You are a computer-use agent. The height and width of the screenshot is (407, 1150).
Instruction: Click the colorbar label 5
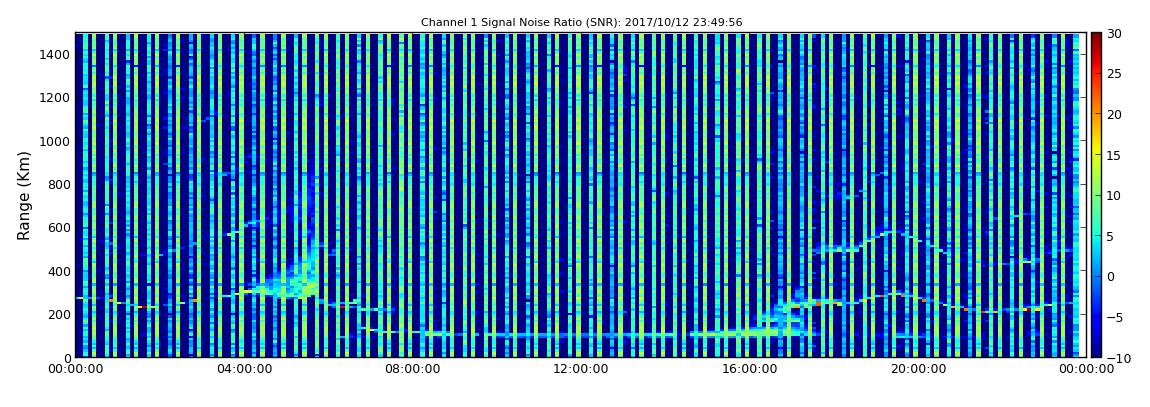tap(1111, 236)
